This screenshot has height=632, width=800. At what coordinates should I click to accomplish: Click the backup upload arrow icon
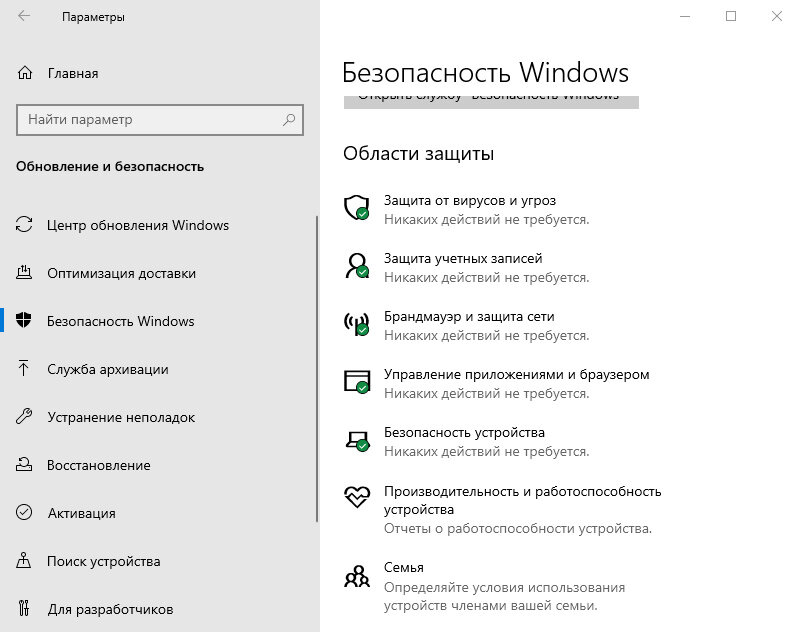click(x=23, y=368)
